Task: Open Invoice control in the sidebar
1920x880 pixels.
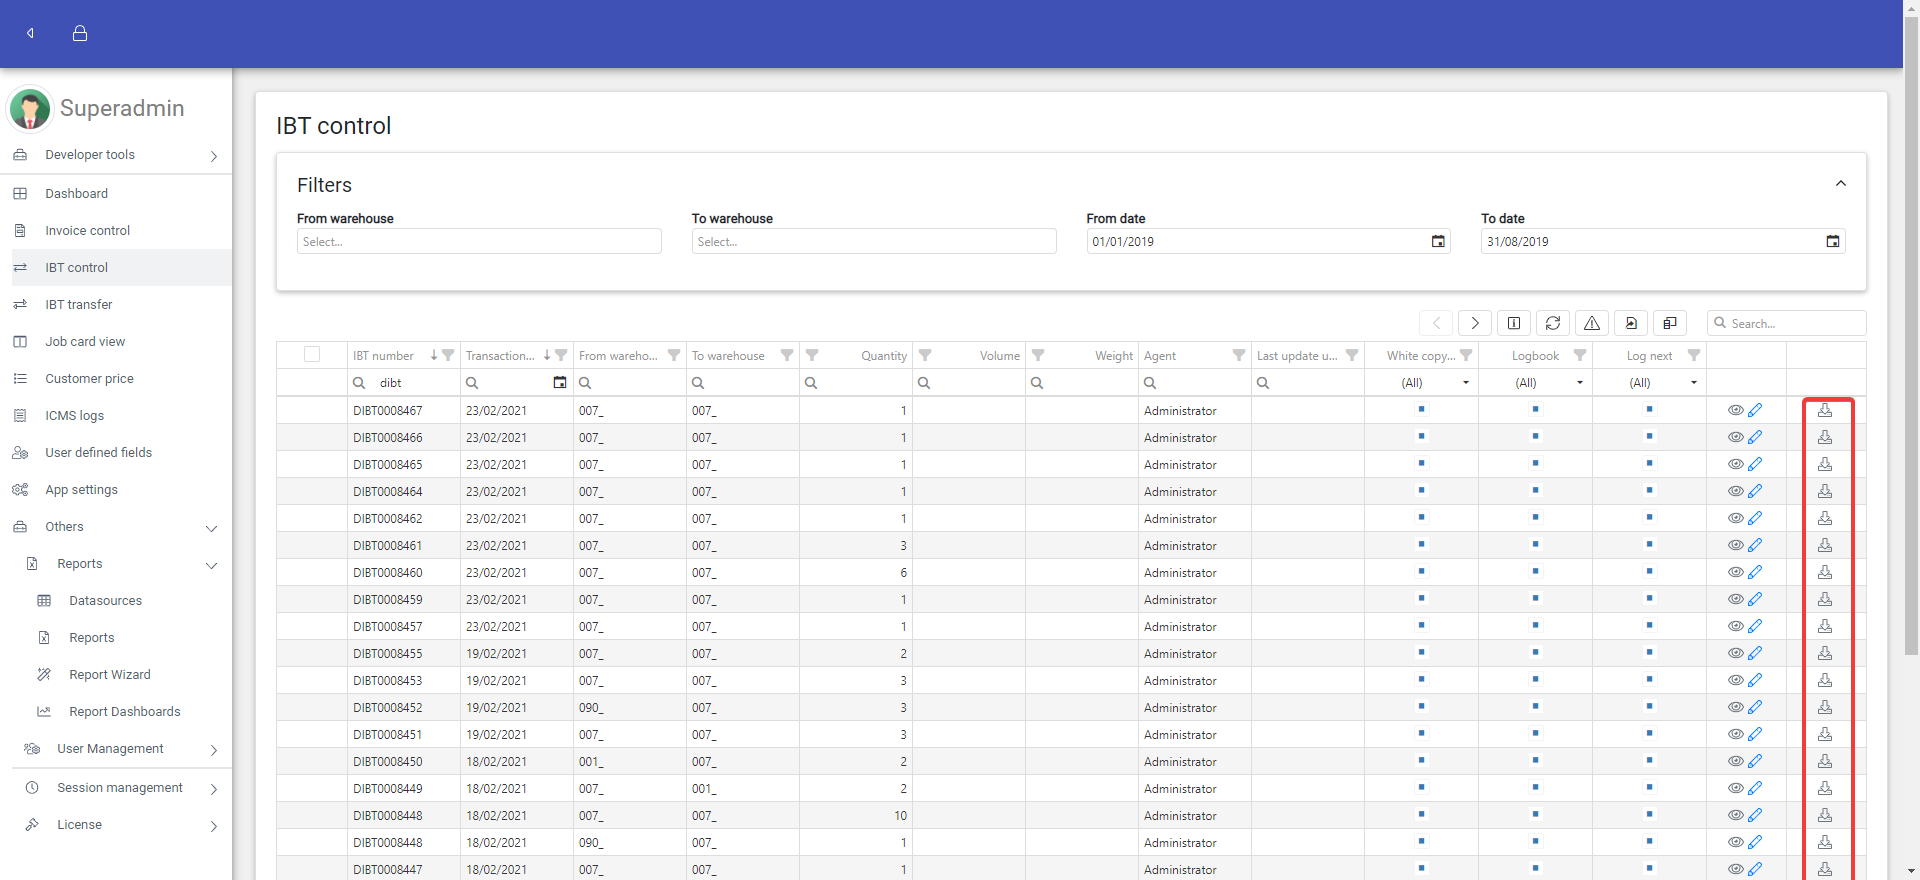Action: (88, 231)
